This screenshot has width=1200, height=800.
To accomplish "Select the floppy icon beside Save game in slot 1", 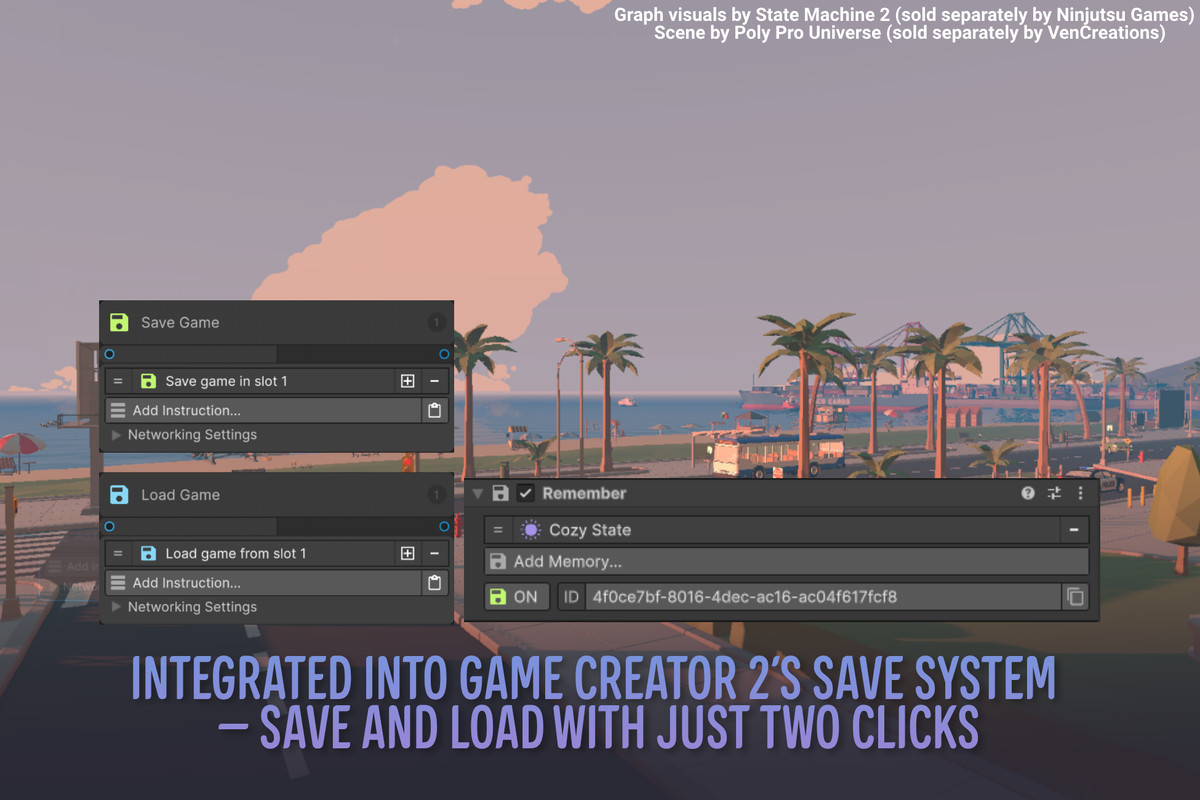I will tap(148, 381).
